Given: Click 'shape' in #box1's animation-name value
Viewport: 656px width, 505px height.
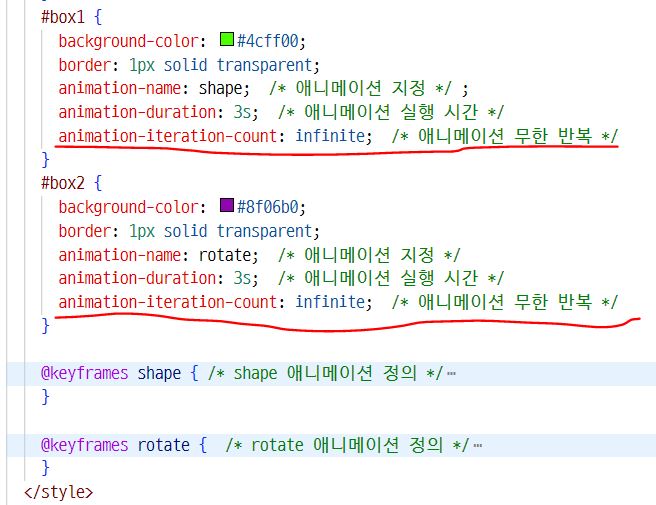Looking at the screenshot, I should click(x=220, y=88).
